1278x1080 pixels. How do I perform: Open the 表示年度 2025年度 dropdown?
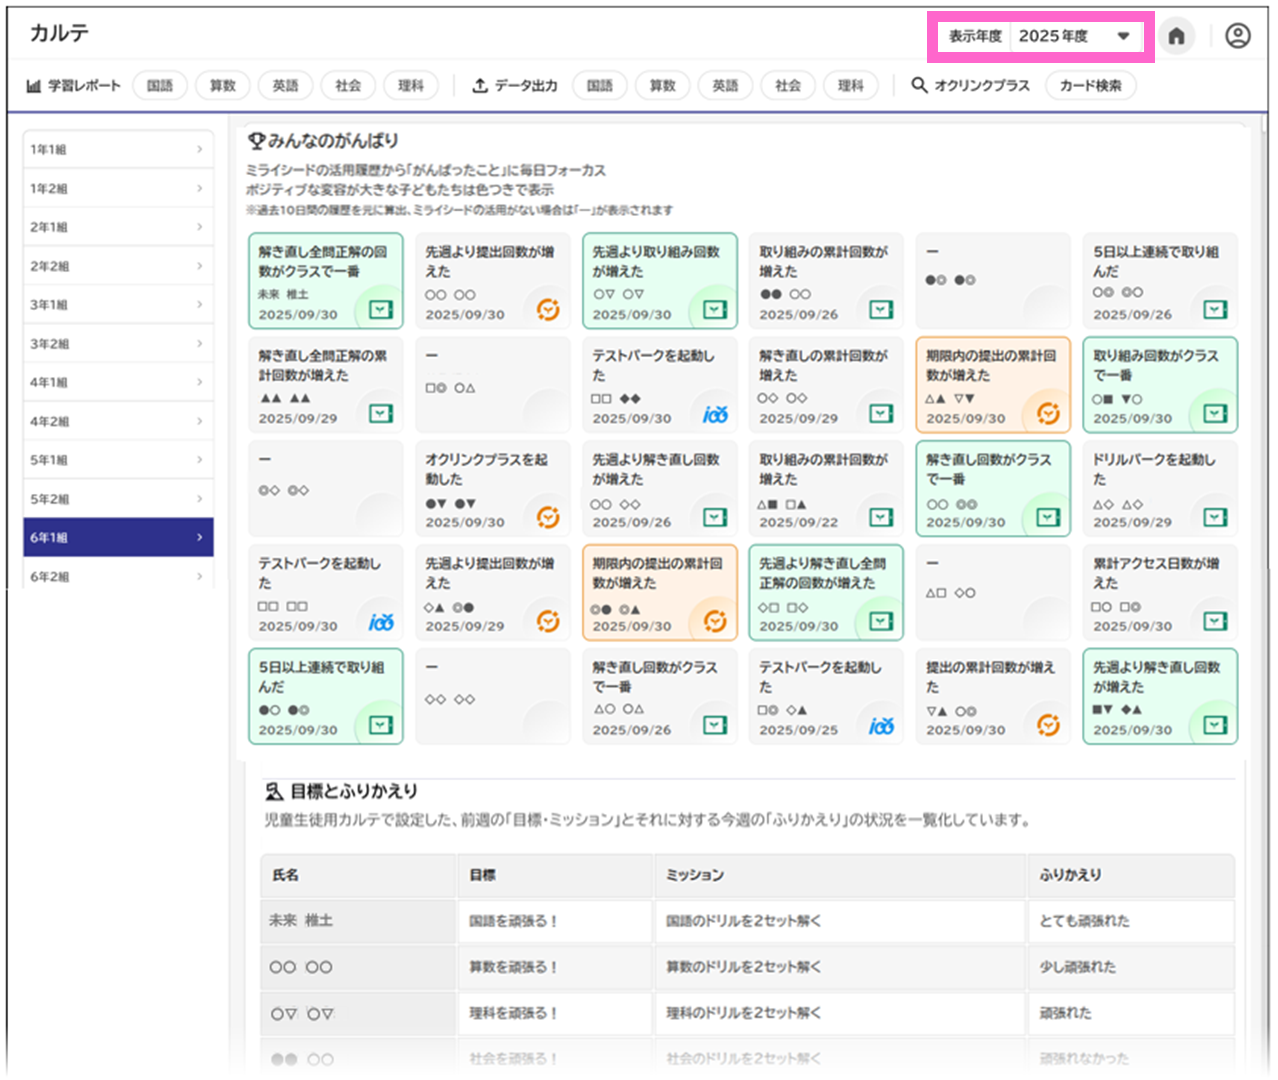coord(1075,37)
